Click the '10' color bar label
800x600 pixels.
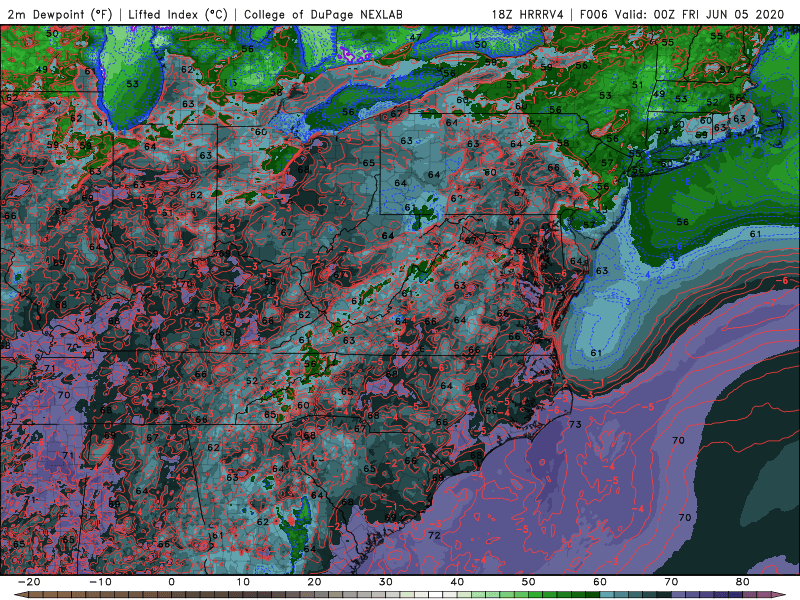pyautogui.click(x=243, y=582)
